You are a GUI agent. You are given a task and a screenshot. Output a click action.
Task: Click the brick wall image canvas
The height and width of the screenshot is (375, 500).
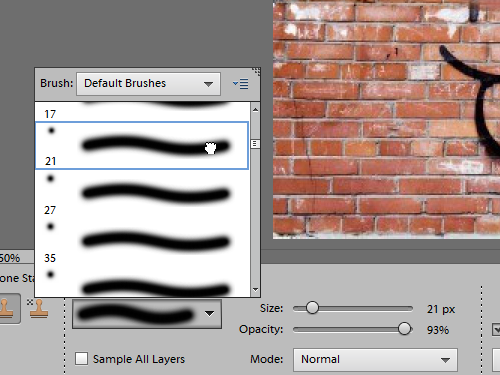point(387,119)
